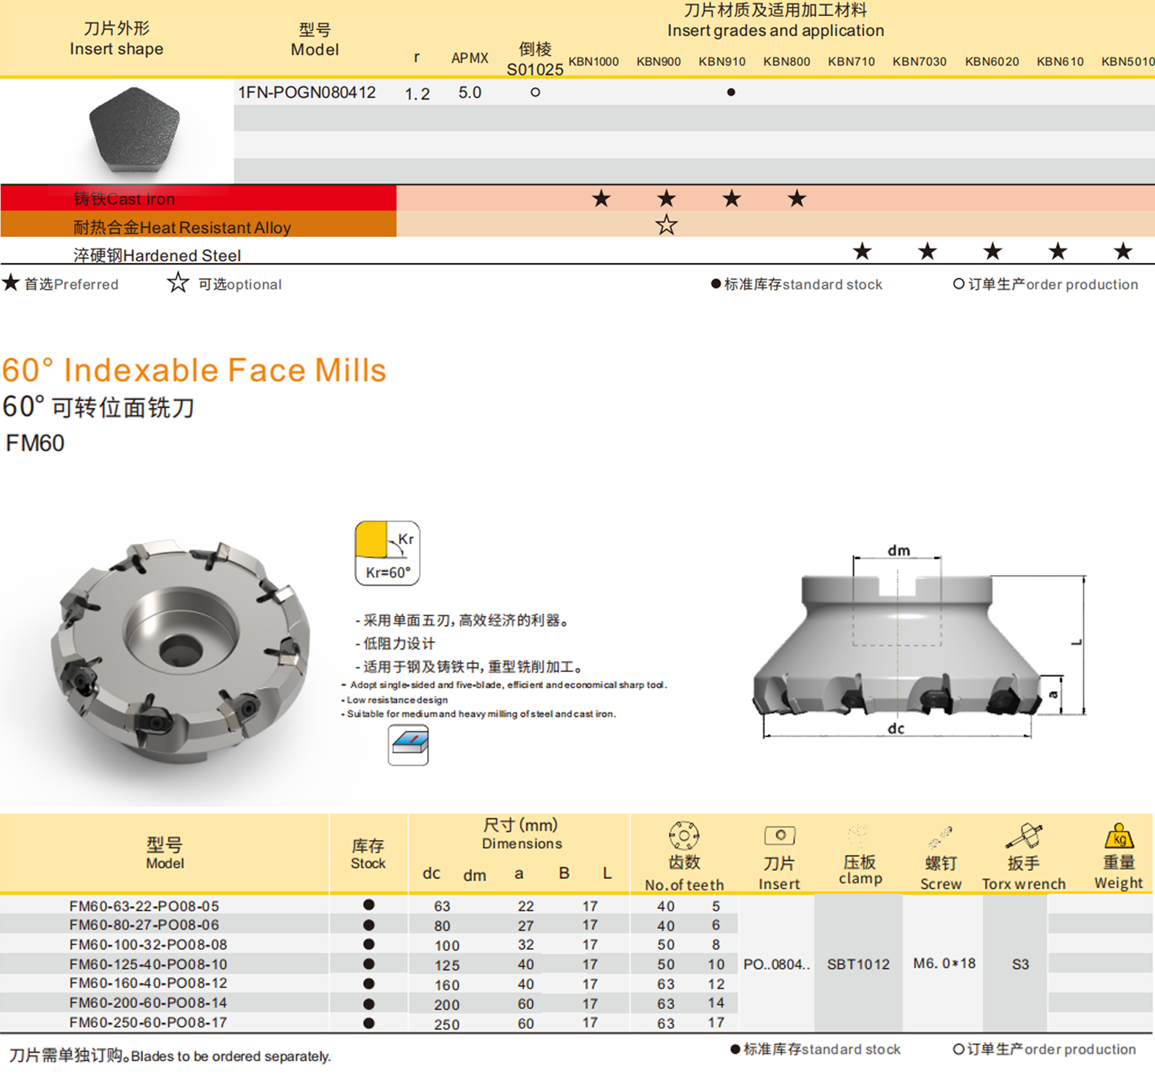The height and width of the screenshot is (1080, 1155).
Task: Select the hollow circle under S01025 chamfer
Action: (535, 92)
